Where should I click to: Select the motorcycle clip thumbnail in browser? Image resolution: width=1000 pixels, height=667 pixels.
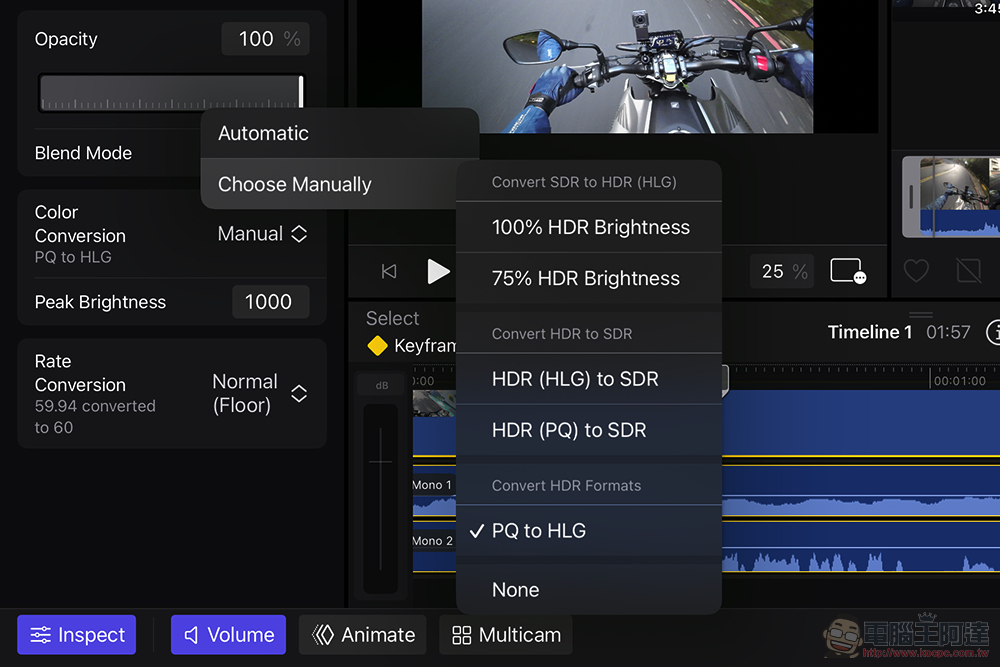point(951,197)
